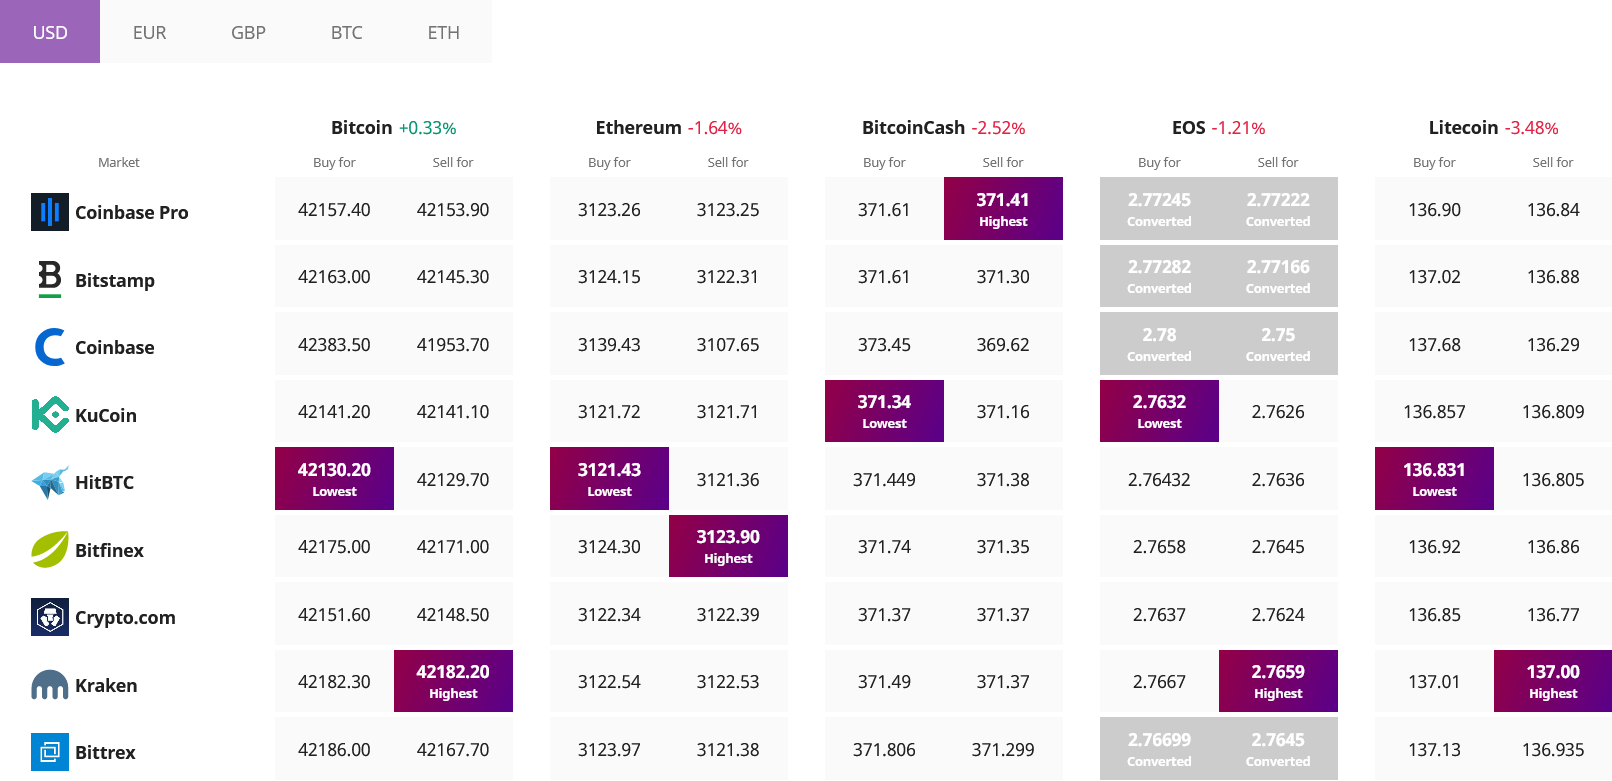Image resolution: width=1612 pixels, height=781 pixels.
Task: Click Bitfinex EOS buy price 2.7658
Action: click(1159, 547)
